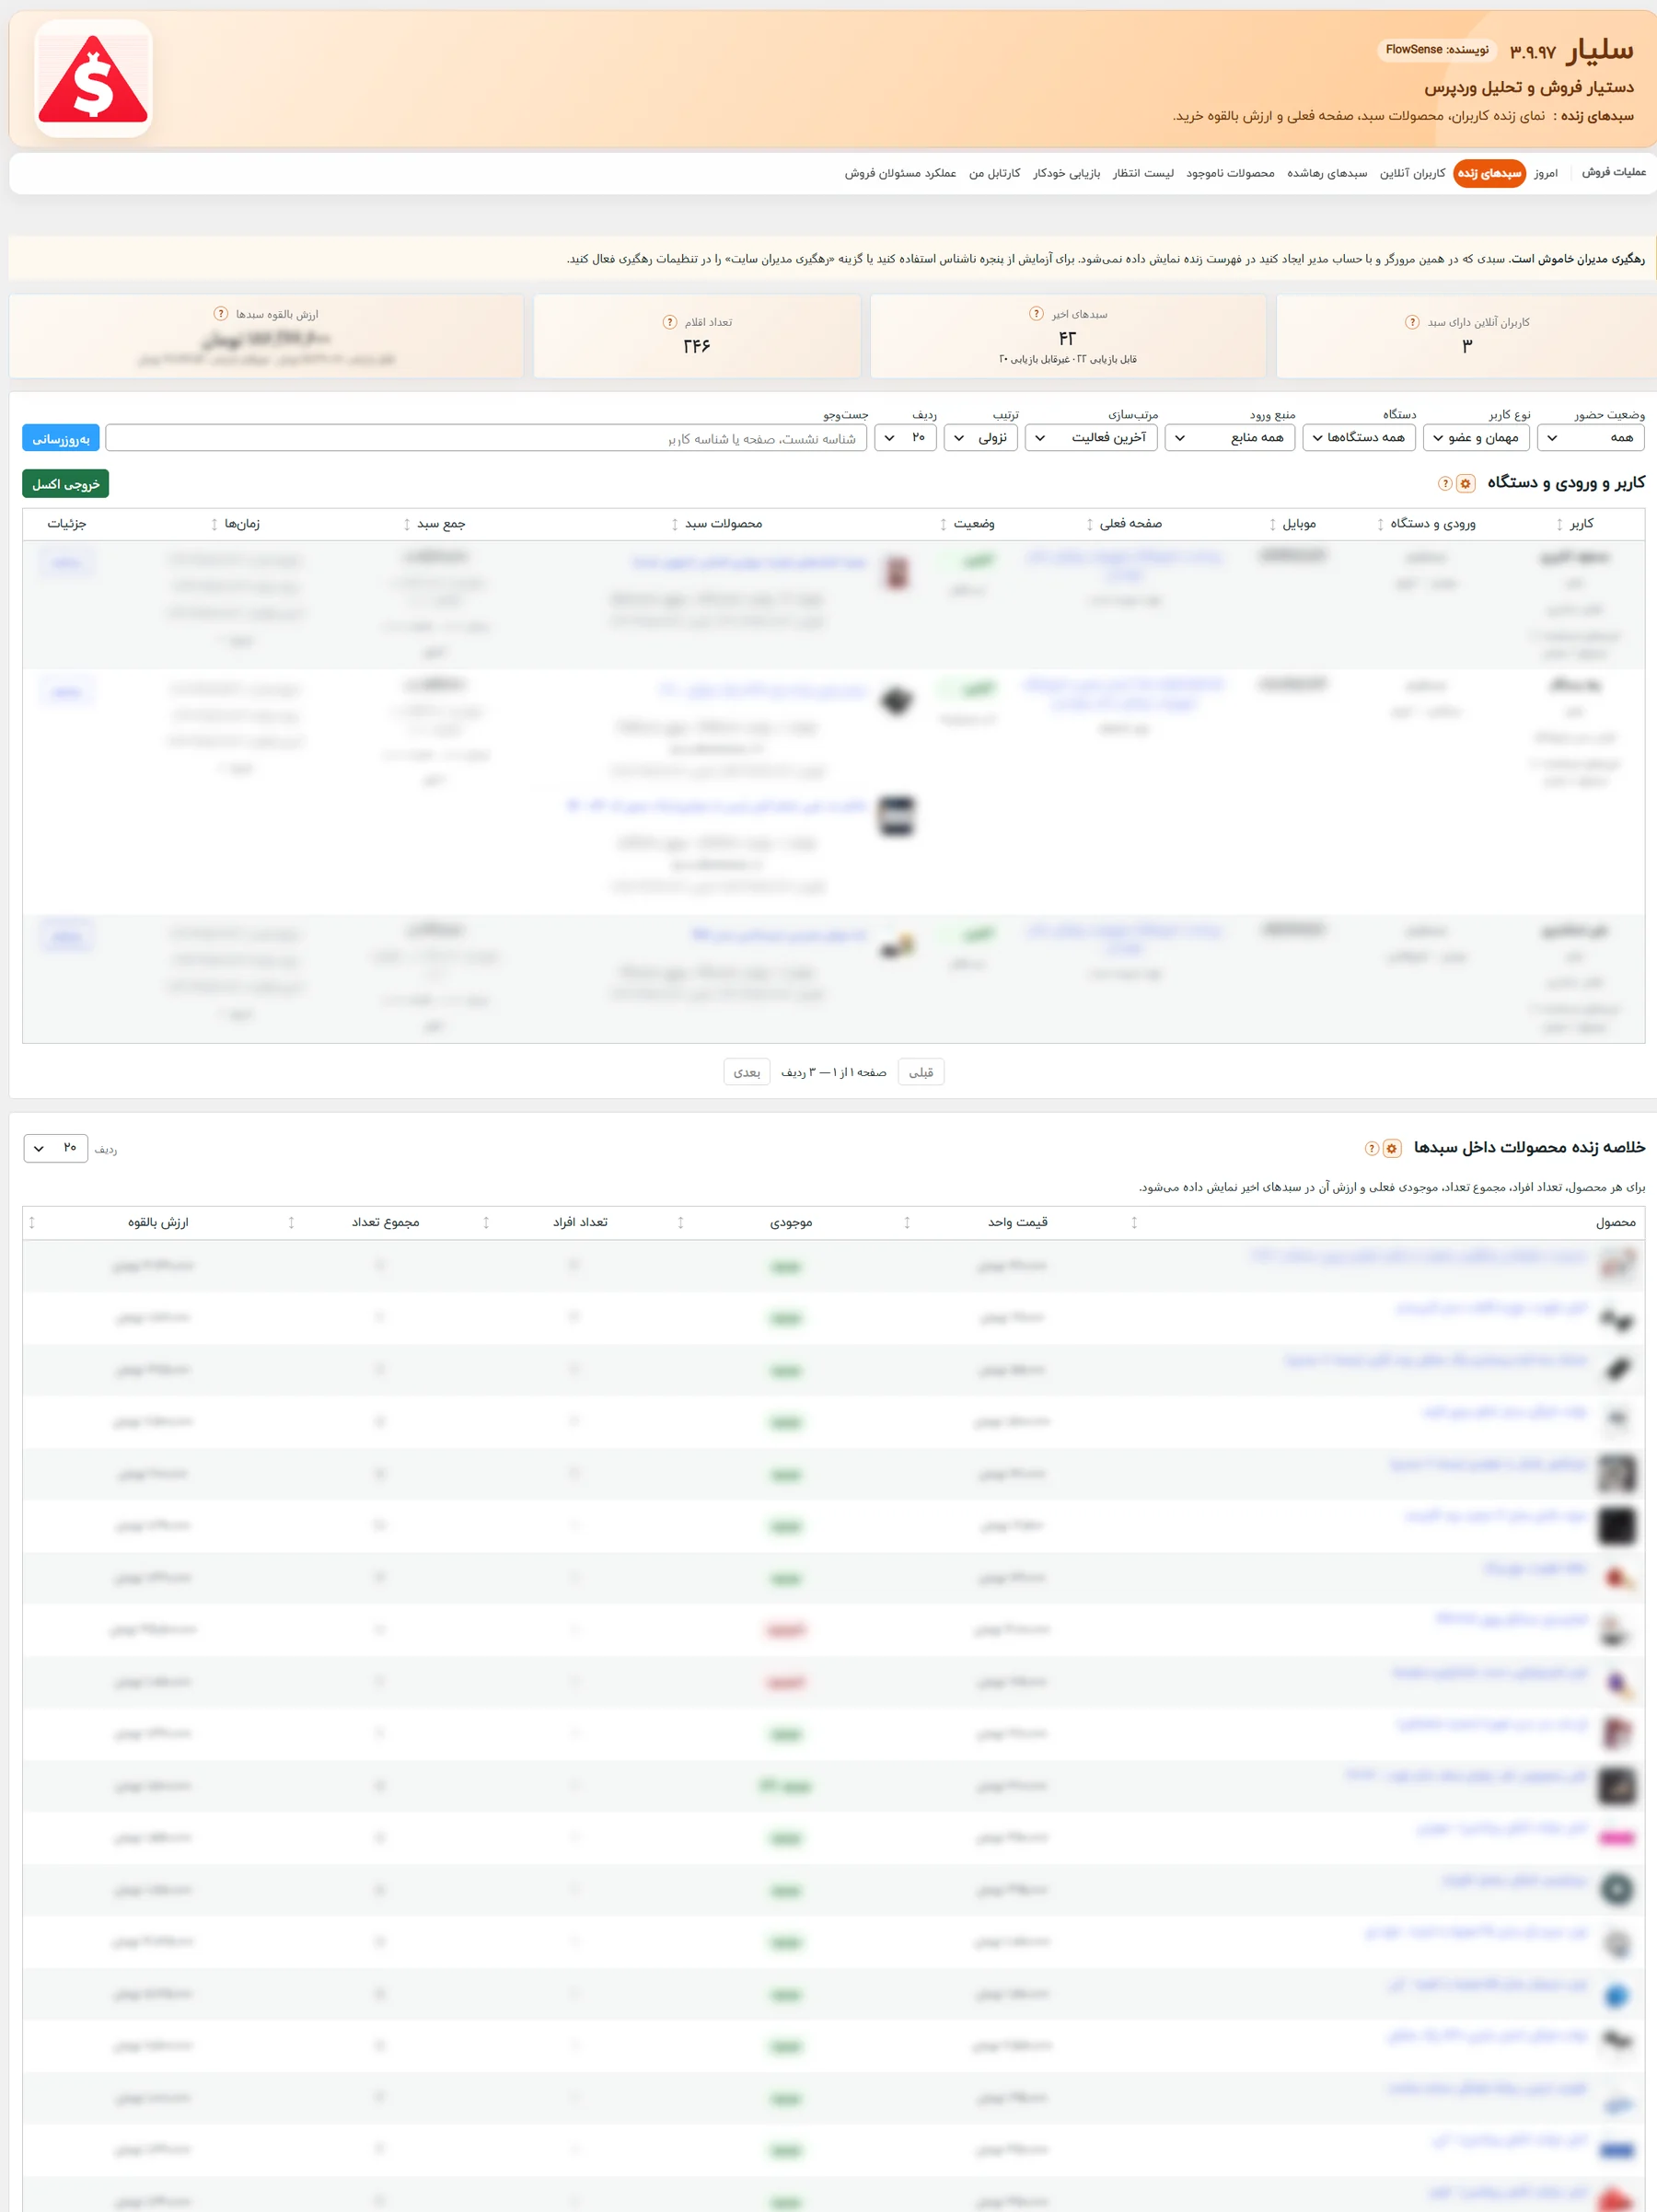This screenshot has height=2212, width=1657.
Task: Sort by زمان‌ها column arrow icon
Action: click(214, 524)
